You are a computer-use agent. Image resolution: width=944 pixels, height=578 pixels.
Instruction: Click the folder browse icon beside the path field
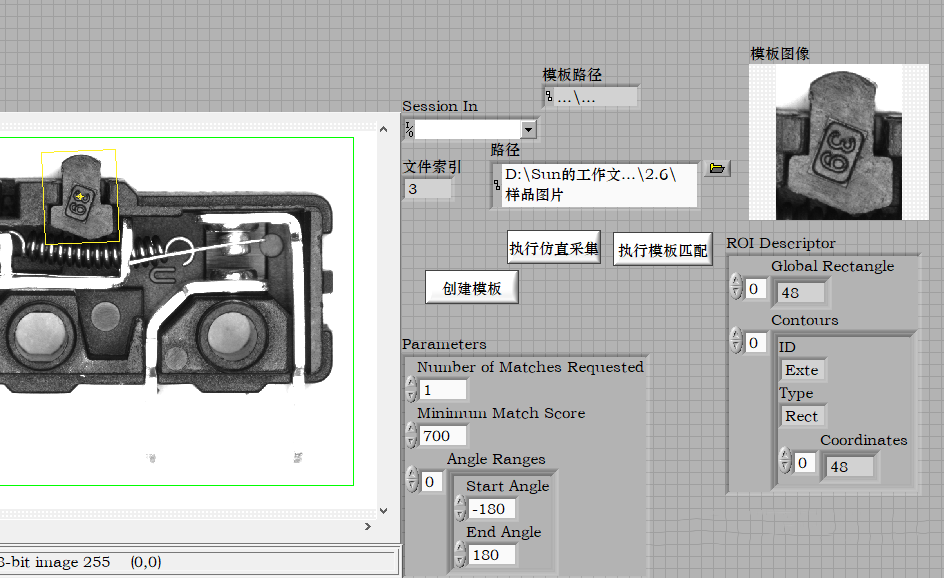pyautogui.click(x=717, y=168)
